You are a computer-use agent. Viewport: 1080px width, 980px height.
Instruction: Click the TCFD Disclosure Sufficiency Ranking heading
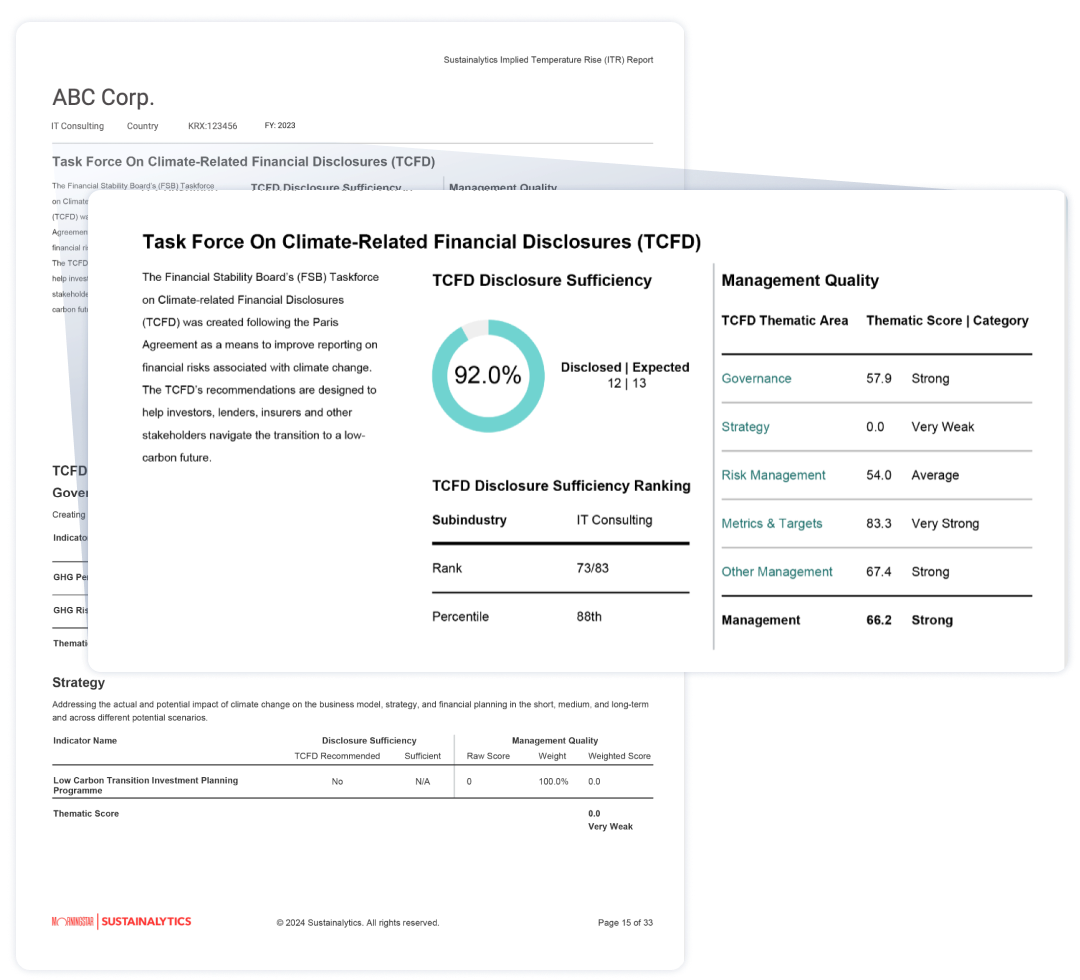[561, 486]
